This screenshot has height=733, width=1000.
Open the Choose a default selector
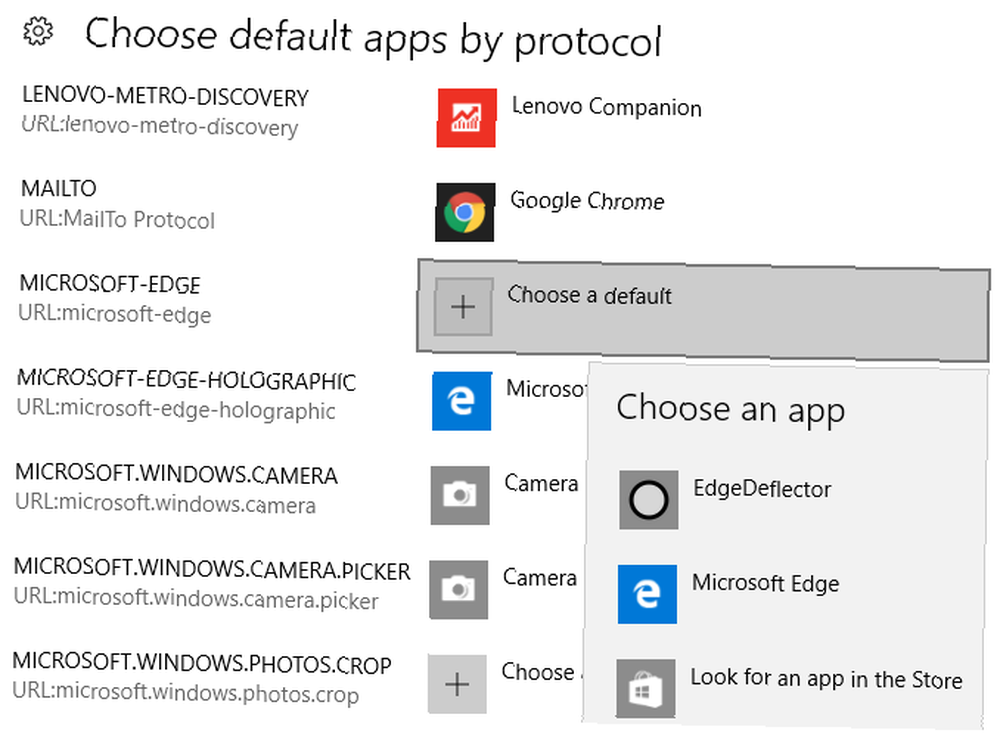[x=703, y=309]
